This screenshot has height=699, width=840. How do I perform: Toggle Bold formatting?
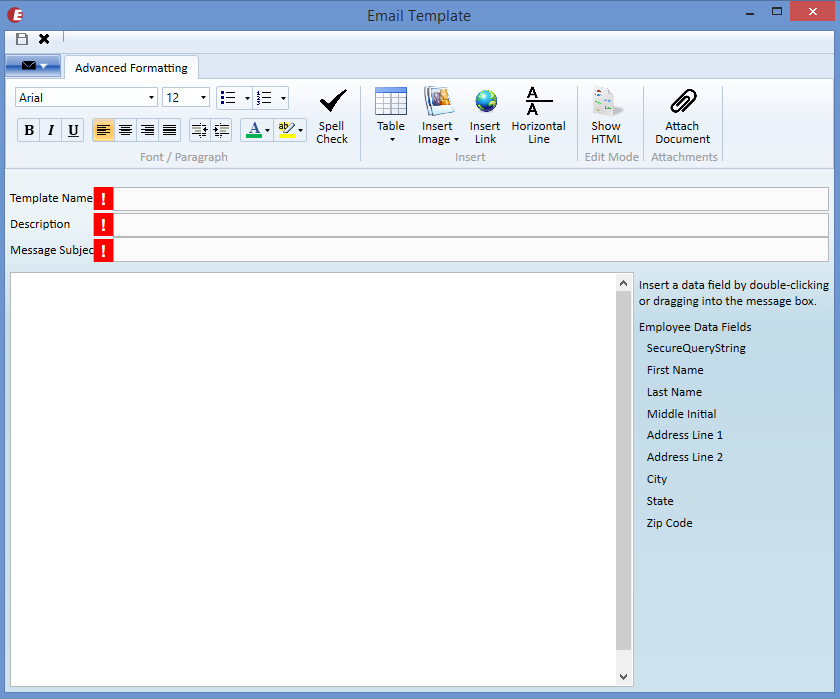coord(29,130)
